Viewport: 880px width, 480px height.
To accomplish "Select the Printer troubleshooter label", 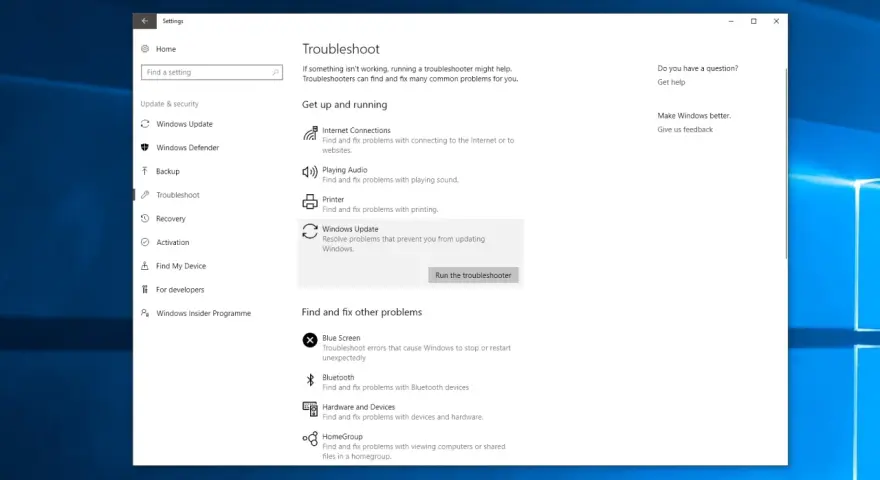I will tap(333, 199).
